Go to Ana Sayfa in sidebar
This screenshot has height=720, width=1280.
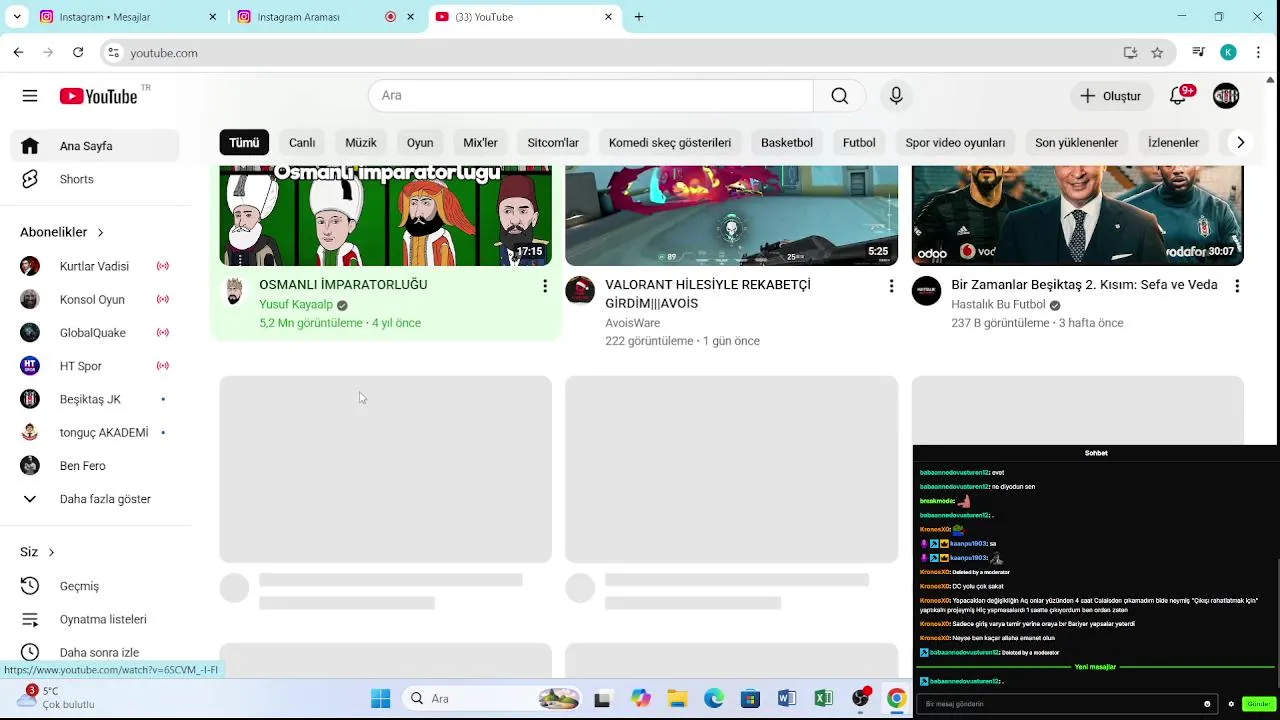(x=95, y=146)
